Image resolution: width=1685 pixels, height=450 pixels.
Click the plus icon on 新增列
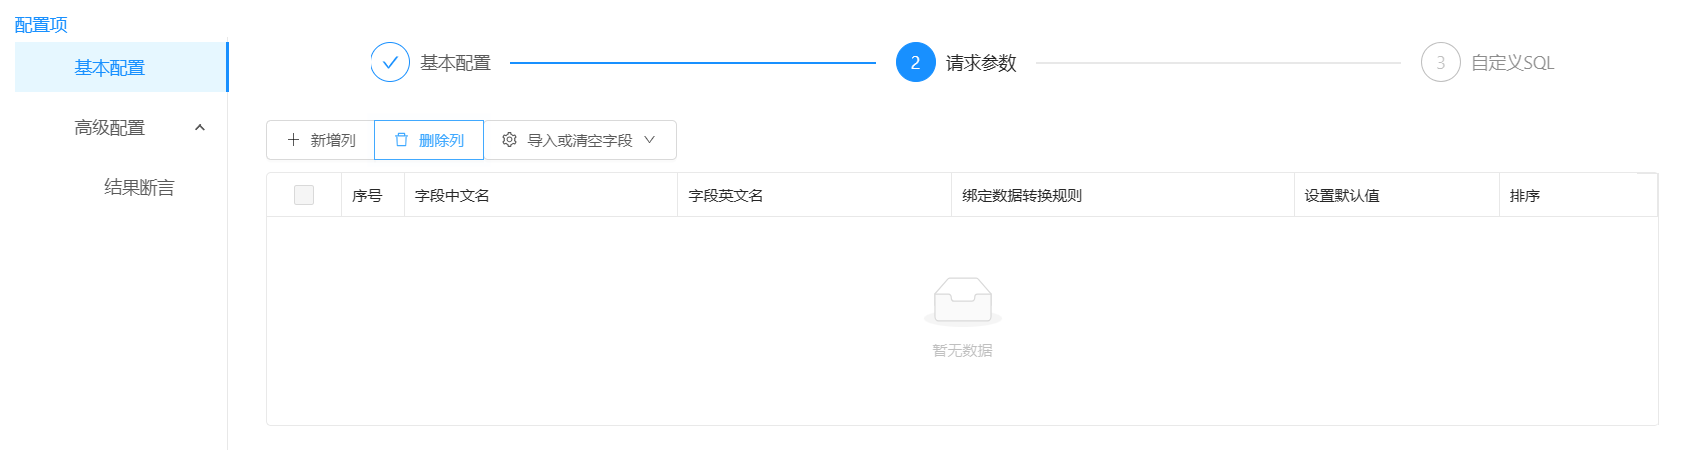pyautogui.click(x=293, y=140)
